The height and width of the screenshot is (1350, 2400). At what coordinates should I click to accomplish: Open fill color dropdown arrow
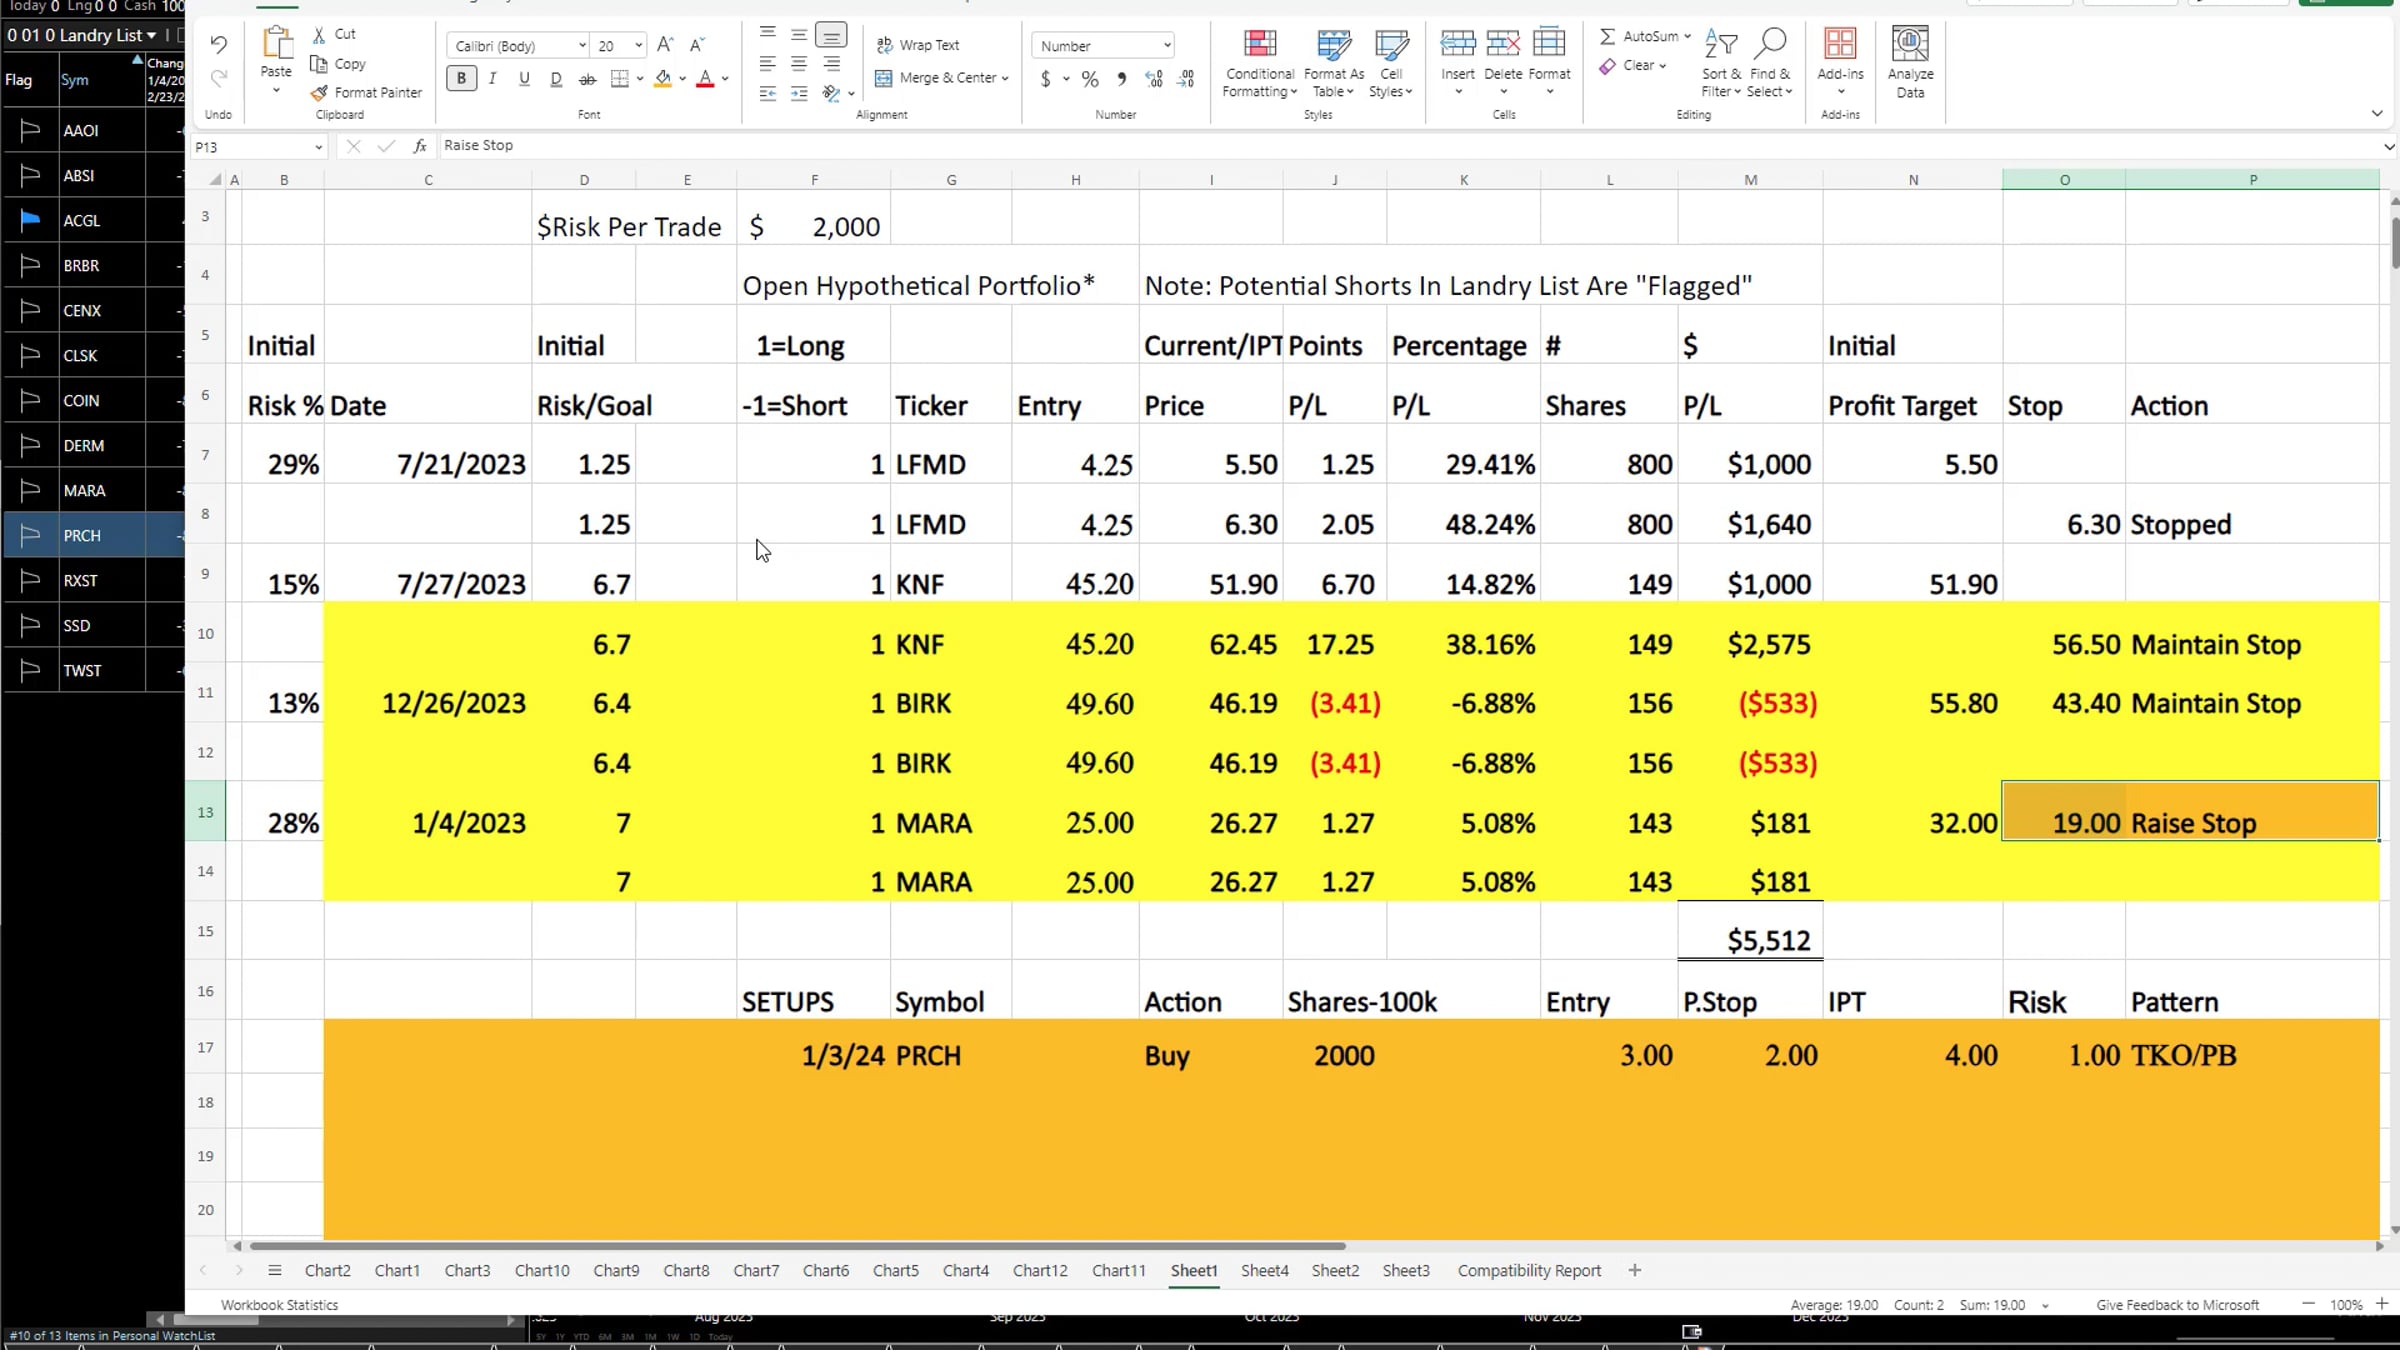click(x=683, y=78)
